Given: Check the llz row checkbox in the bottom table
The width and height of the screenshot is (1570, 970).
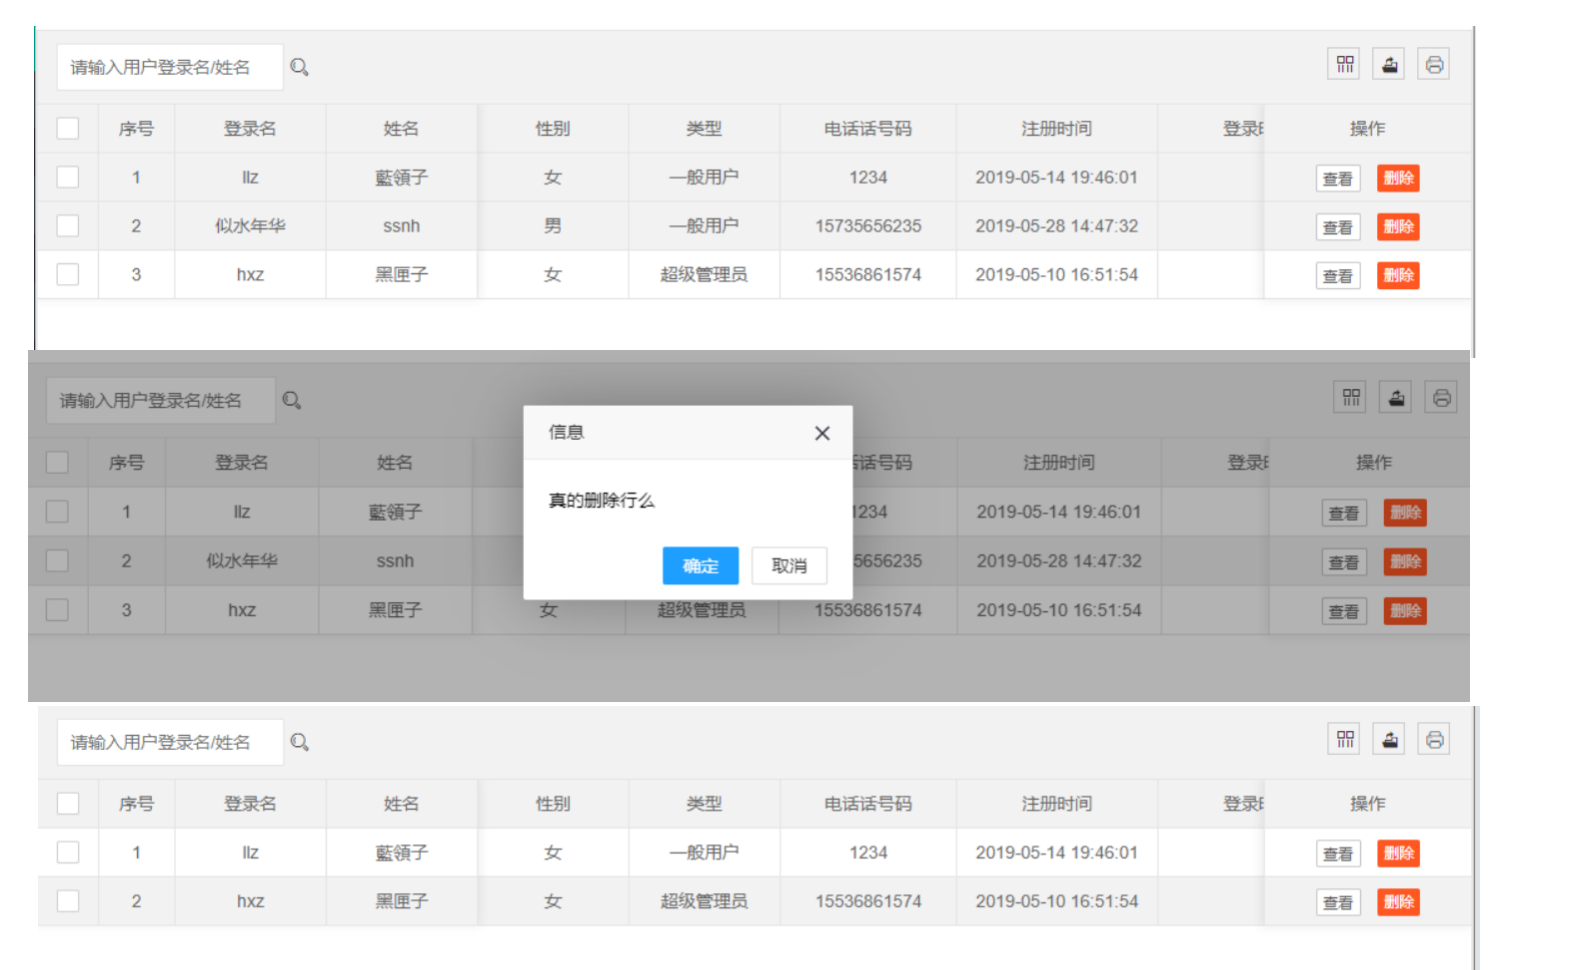Looking at the screenshot, I should coord(68,852).
